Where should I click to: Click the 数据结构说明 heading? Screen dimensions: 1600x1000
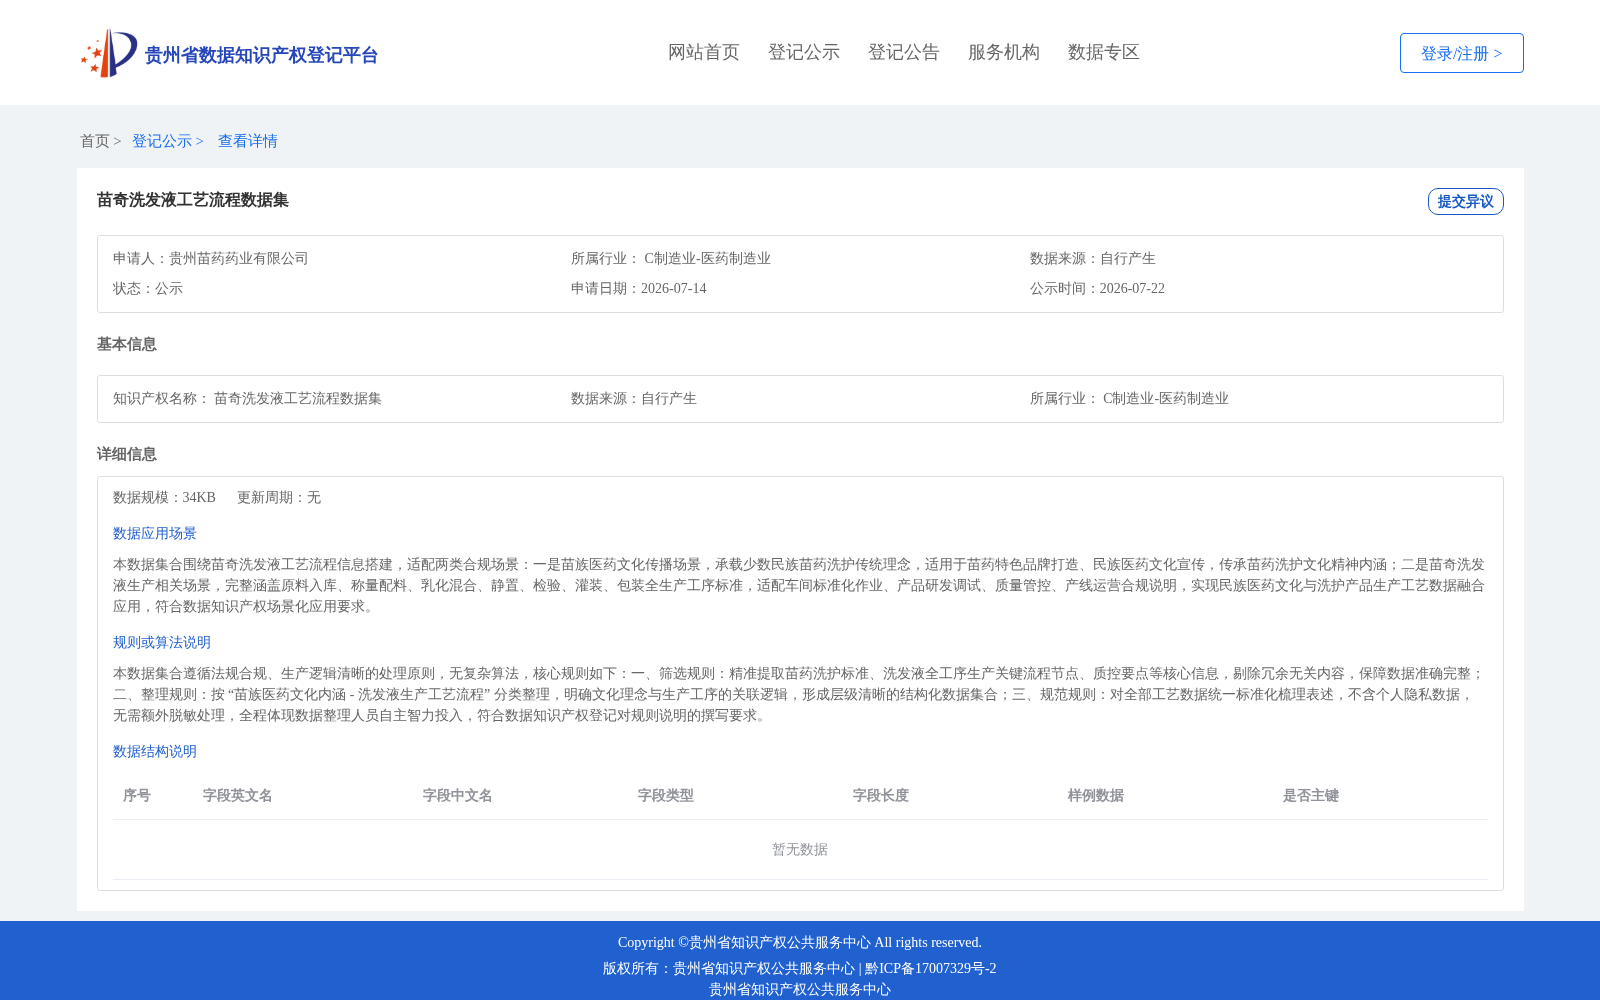coord(155,751)
